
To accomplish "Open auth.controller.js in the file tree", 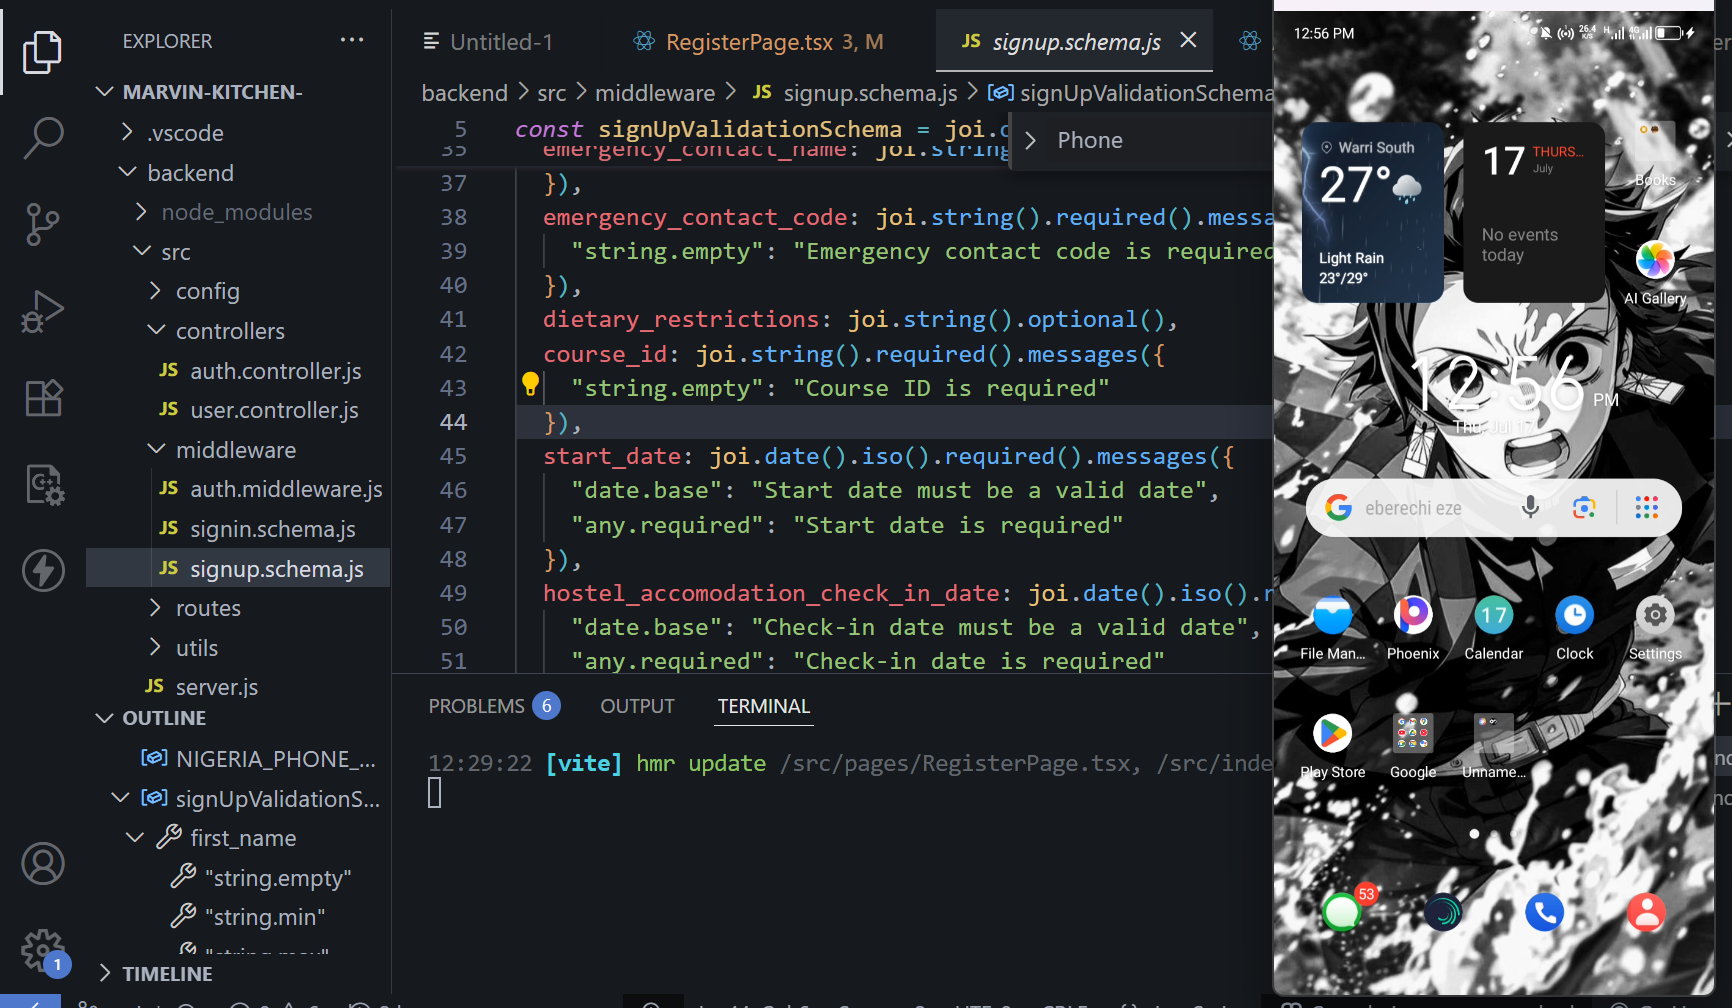I will [x=275, y=371].
